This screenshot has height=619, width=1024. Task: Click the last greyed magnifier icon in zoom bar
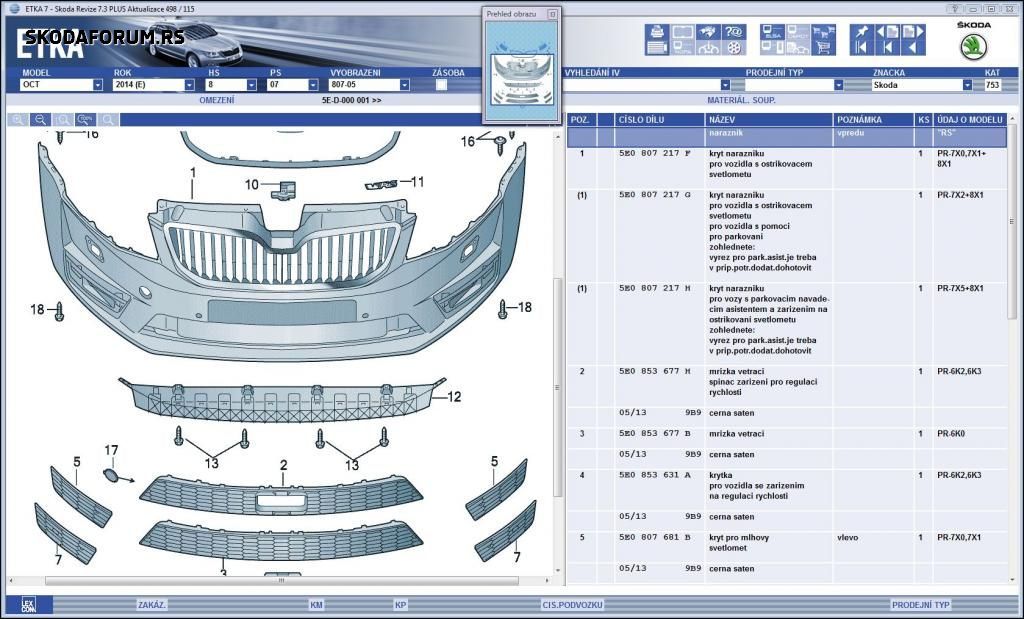tap(108, 119)
